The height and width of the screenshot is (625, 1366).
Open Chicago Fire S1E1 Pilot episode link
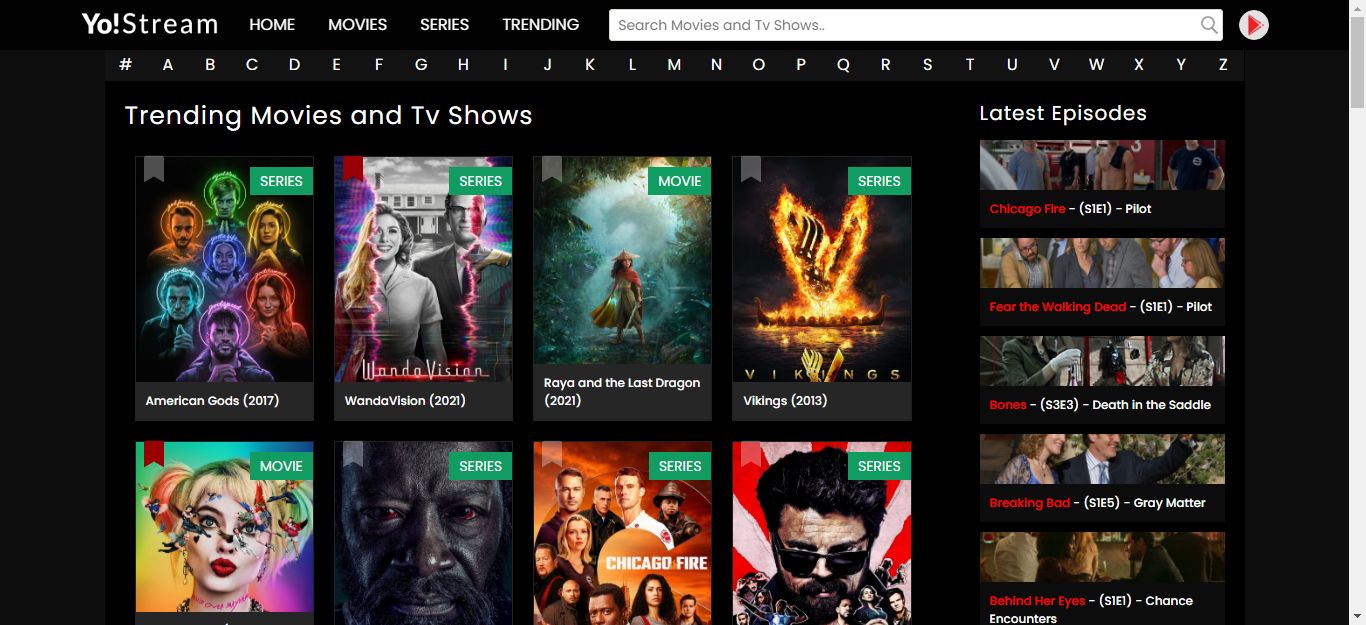coord(1070,209)
